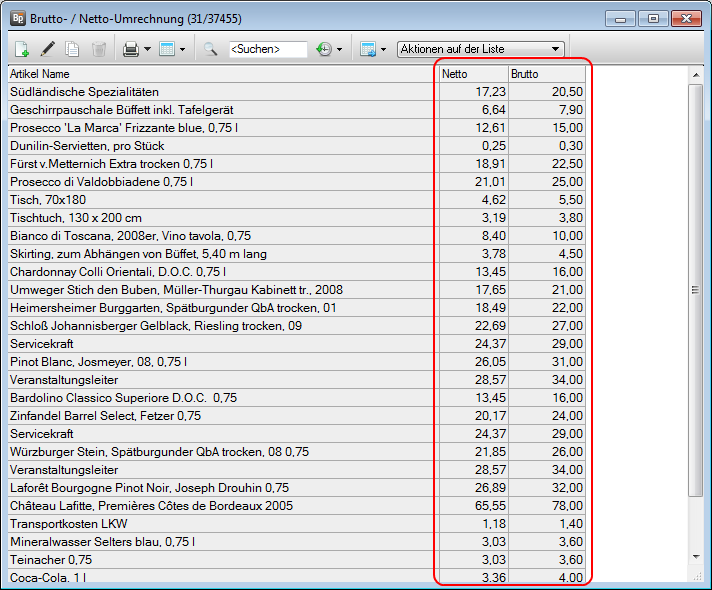Open the printer dropdown arrow
This screenshot has height=590, width=712.
point(147,49)
